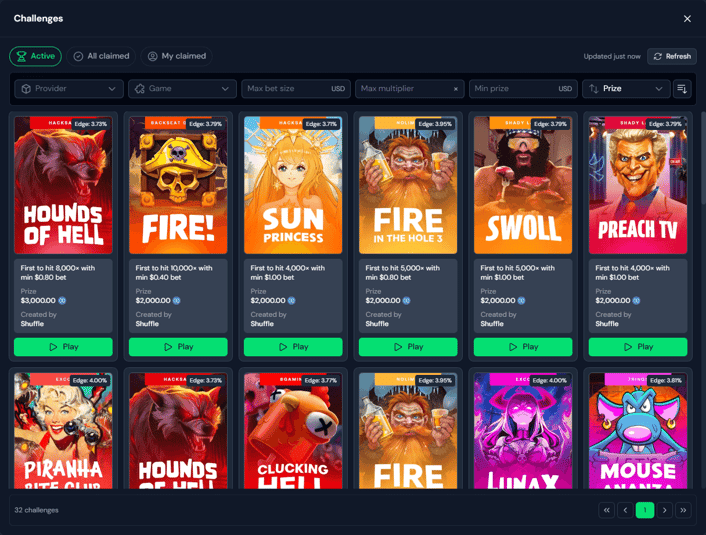Open the All claimed tab
706x535 pixels.
point(101,56)
